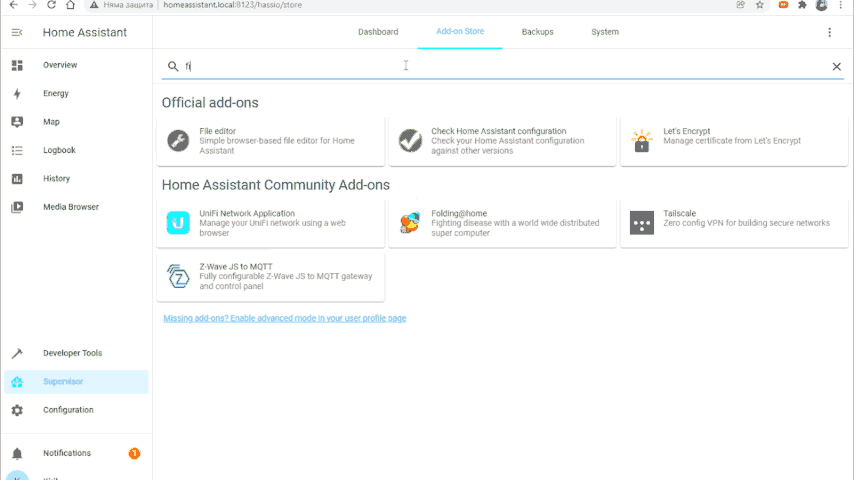This screenshot has width=854, height=480.
Task: Click the Check configuration checkmark icon
Action: [410, 141]
